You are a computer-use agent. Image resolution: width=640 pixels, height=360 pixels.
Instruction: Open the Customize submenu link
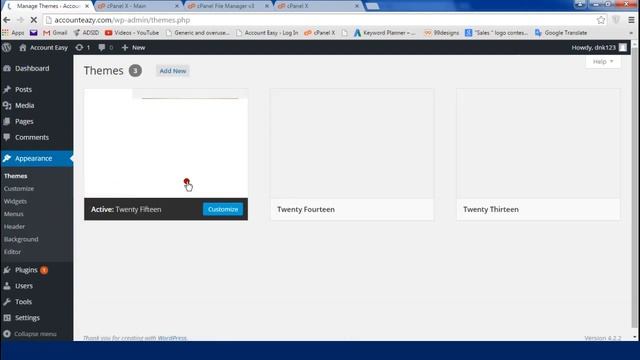click(x=19, y=189)
